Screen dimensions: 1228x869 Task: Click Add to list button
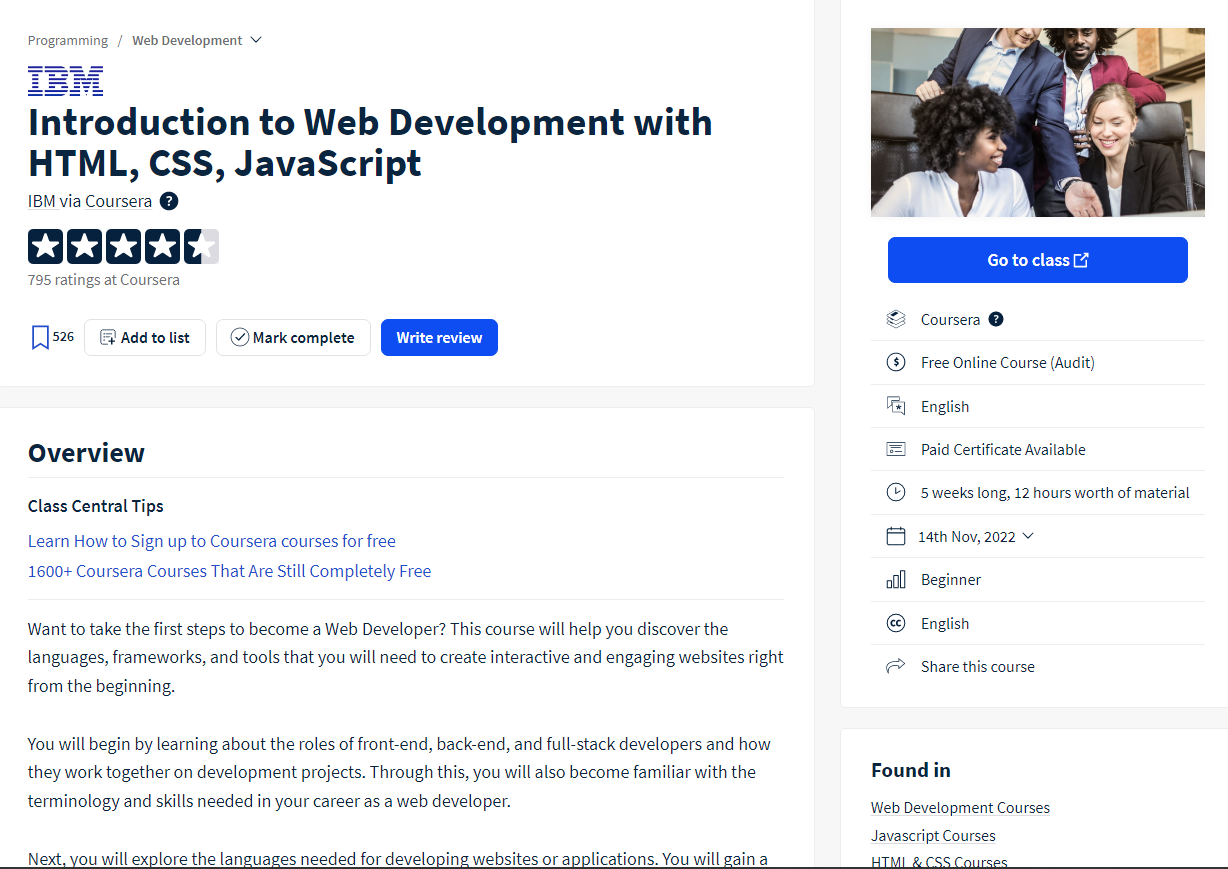(145, 338)
